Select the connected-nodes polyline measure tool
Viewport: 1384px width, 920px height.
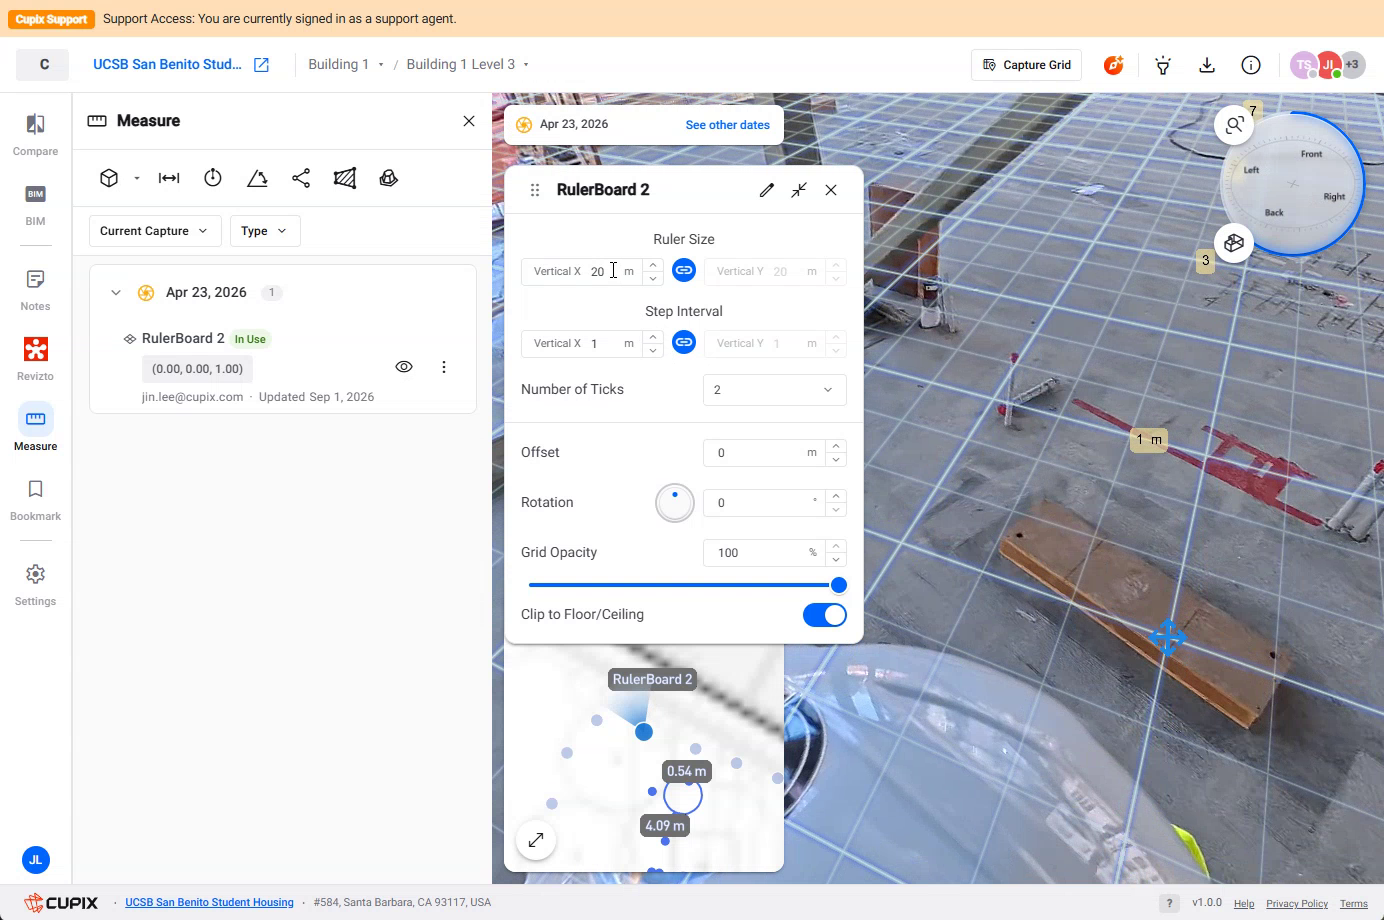coord(301,178)
